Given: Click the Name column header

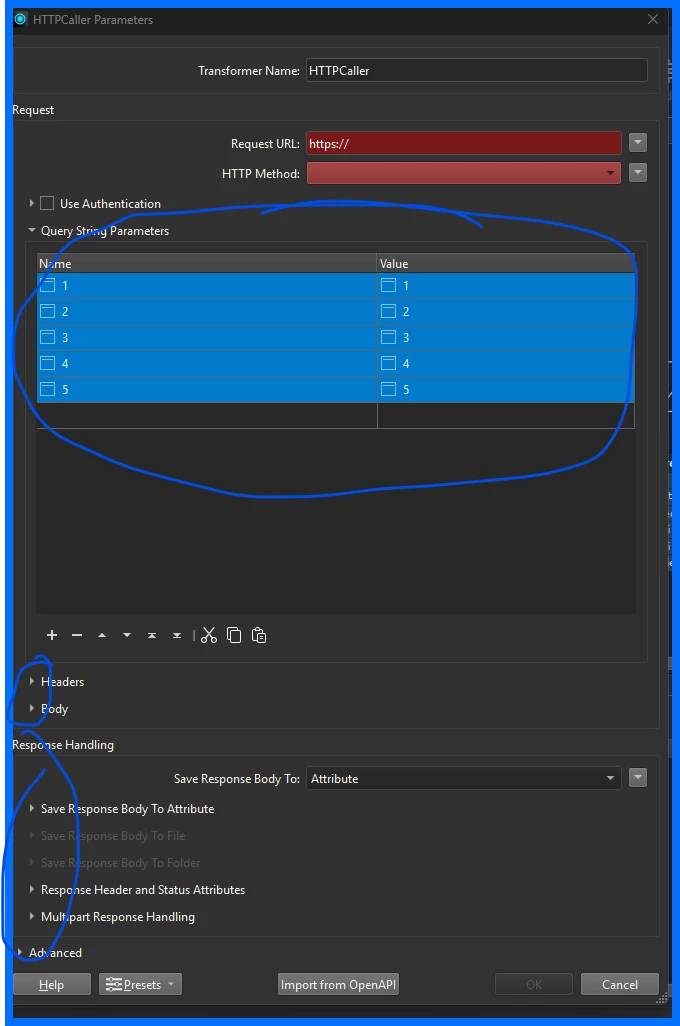Looking at the screenshot, I should [x=207, y=263].
